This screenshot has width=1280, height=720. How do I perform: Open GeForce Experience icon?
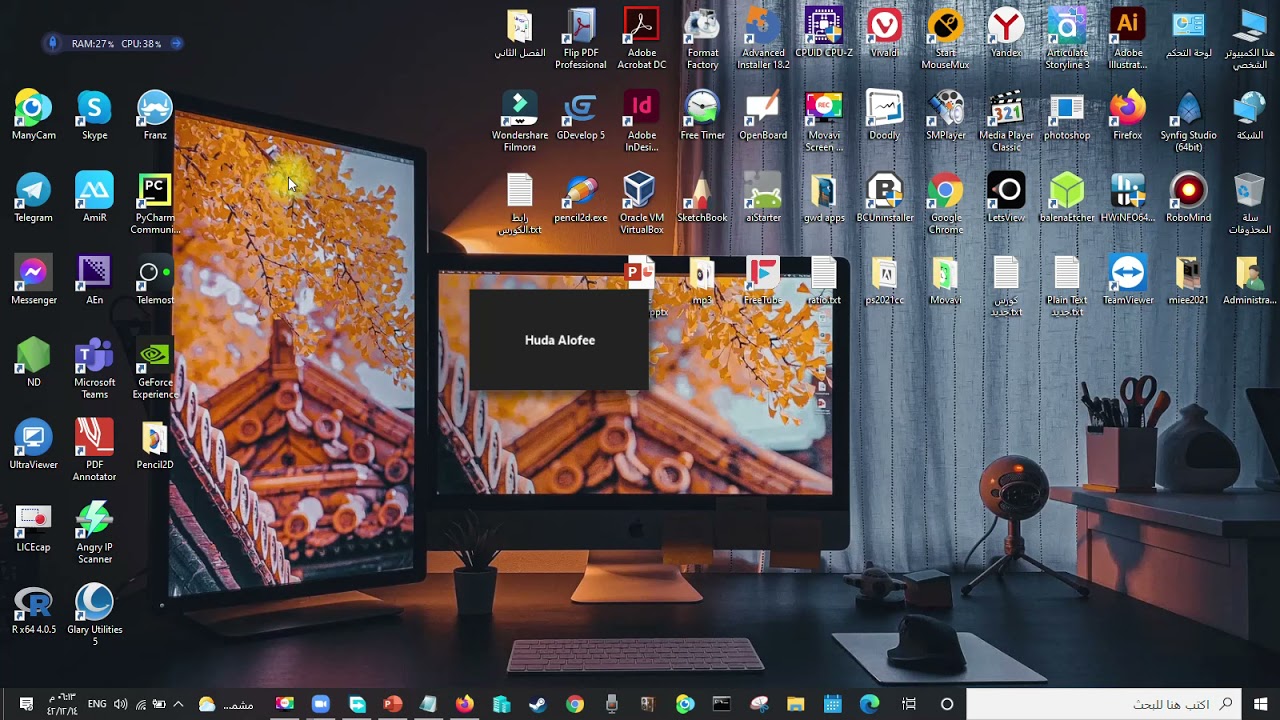pyautogui.click(x=155, y=367)
